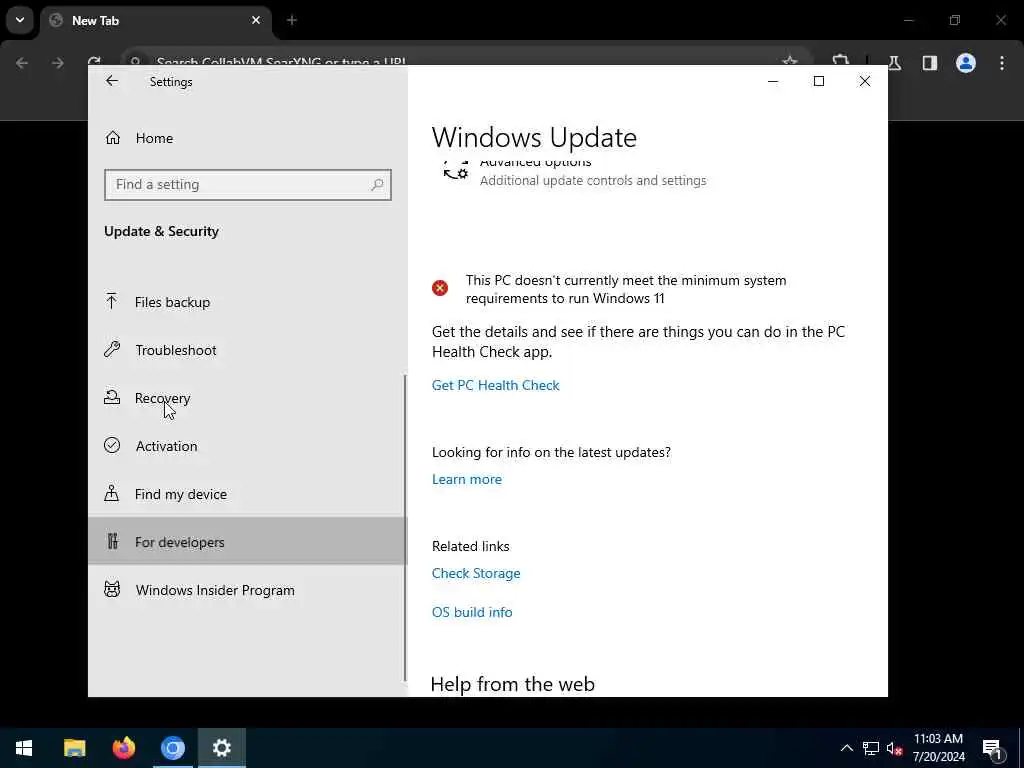Click the Windows Insider cat icon
This screenshot has height=768, width=1024.
(112, 589)
